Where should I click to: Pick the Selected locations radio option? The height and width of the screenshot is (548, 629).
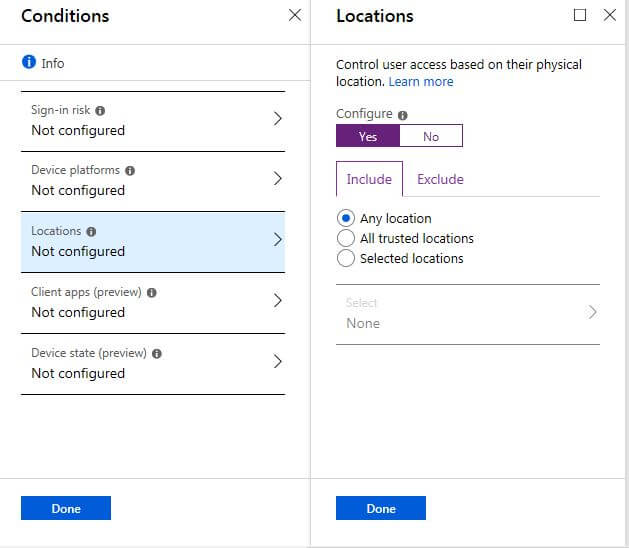(346, 258)
